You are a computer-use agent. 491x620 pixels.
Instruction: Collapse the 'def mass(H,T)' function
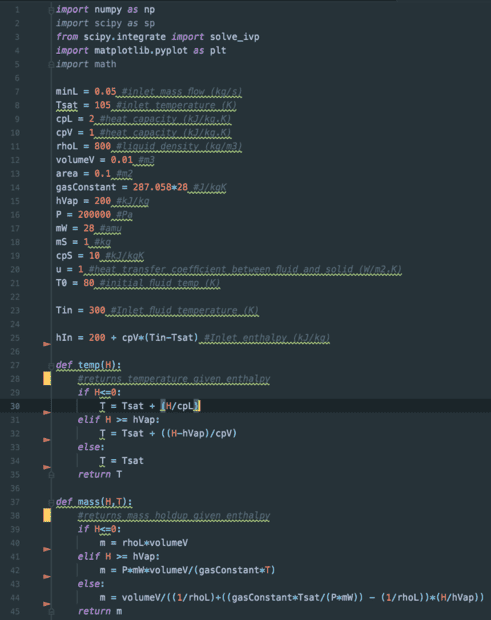tap(51, 502)
